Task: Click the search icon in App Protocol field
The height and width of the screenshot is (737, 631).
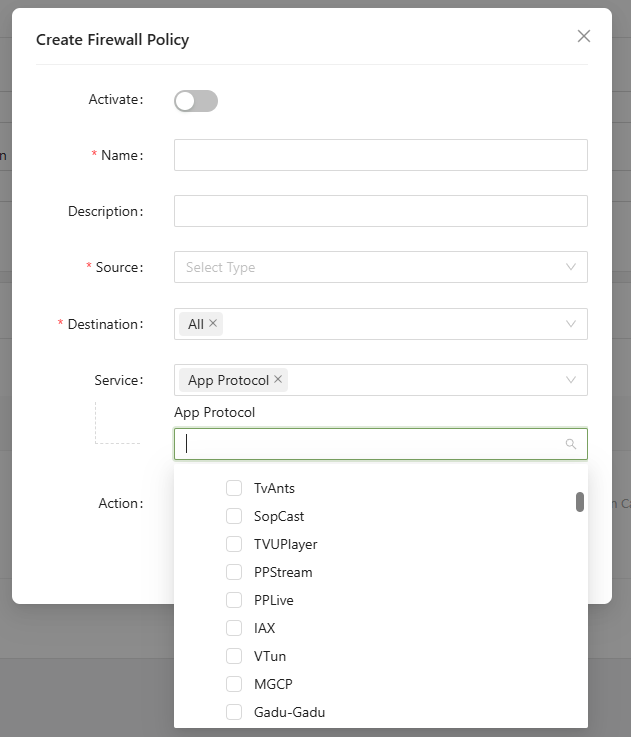Action: [571, 444]
